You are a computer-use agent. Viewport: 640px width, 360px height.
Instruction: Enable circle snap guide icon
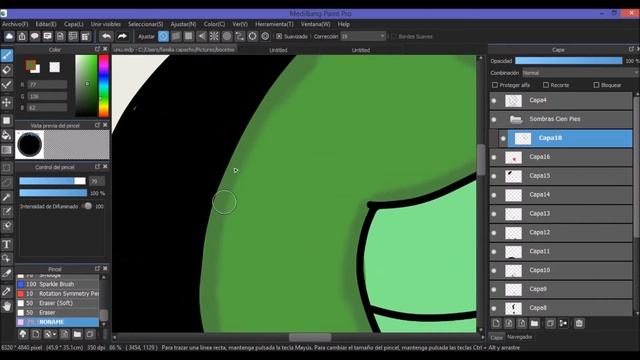pos(227,36)
